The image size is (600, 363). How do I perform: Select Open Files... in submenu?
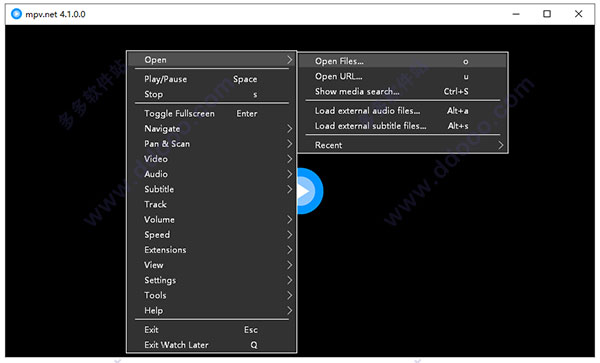tap(403, 61)
